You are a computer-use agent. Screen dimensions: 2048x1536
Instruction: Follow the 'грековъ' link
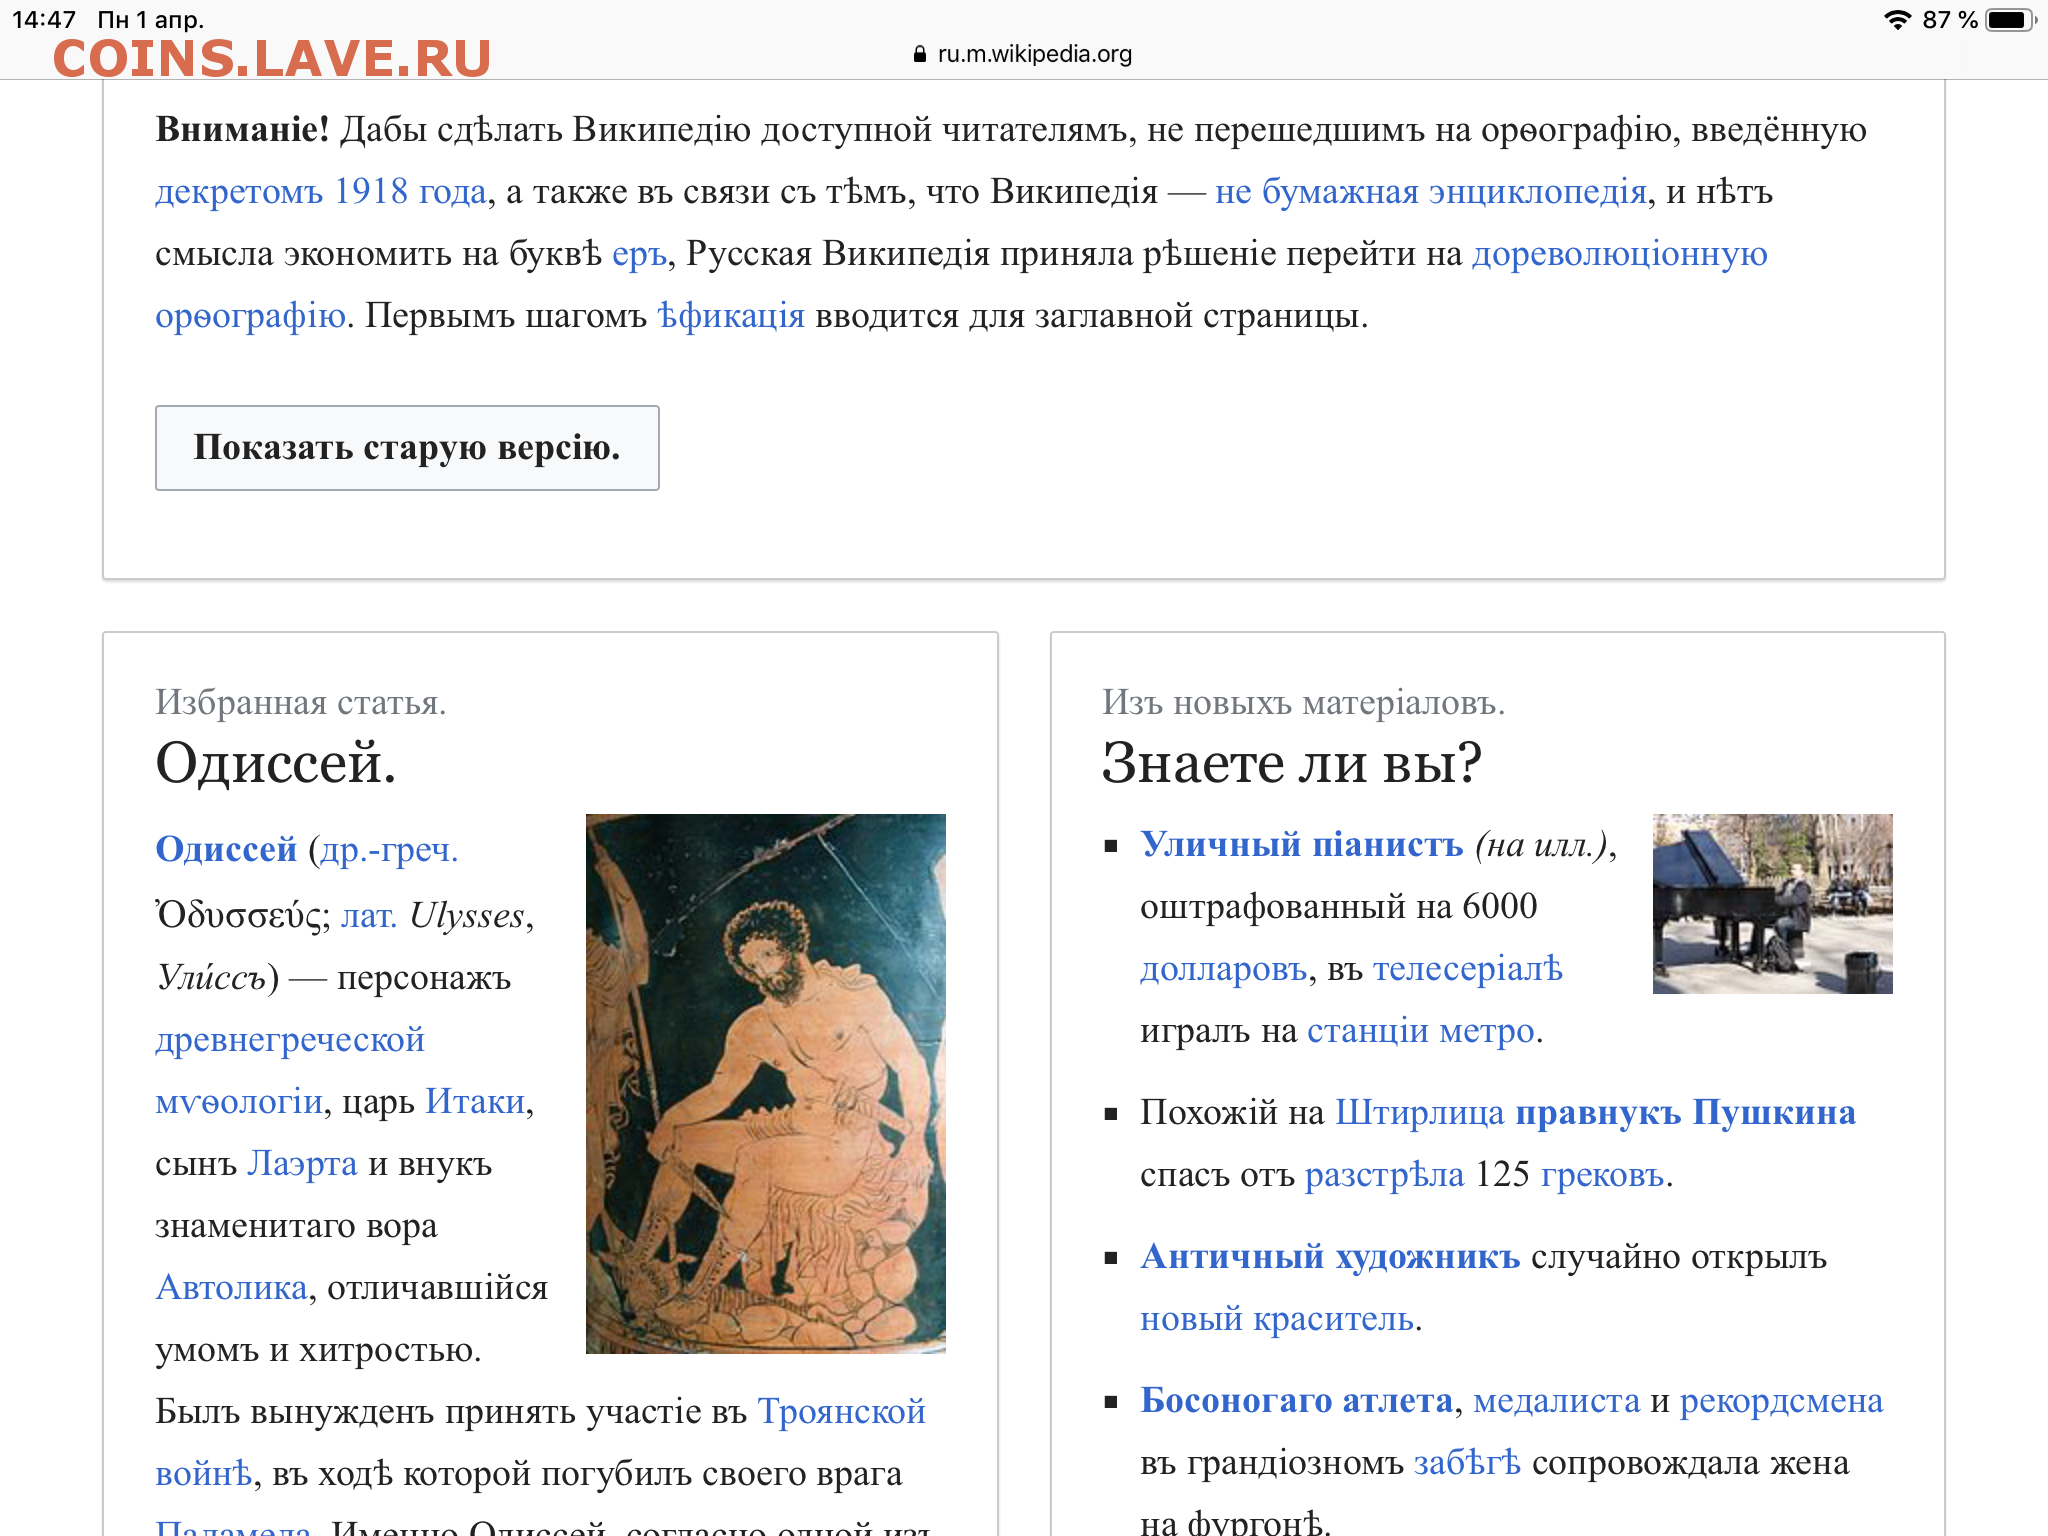point(1603,1175)
